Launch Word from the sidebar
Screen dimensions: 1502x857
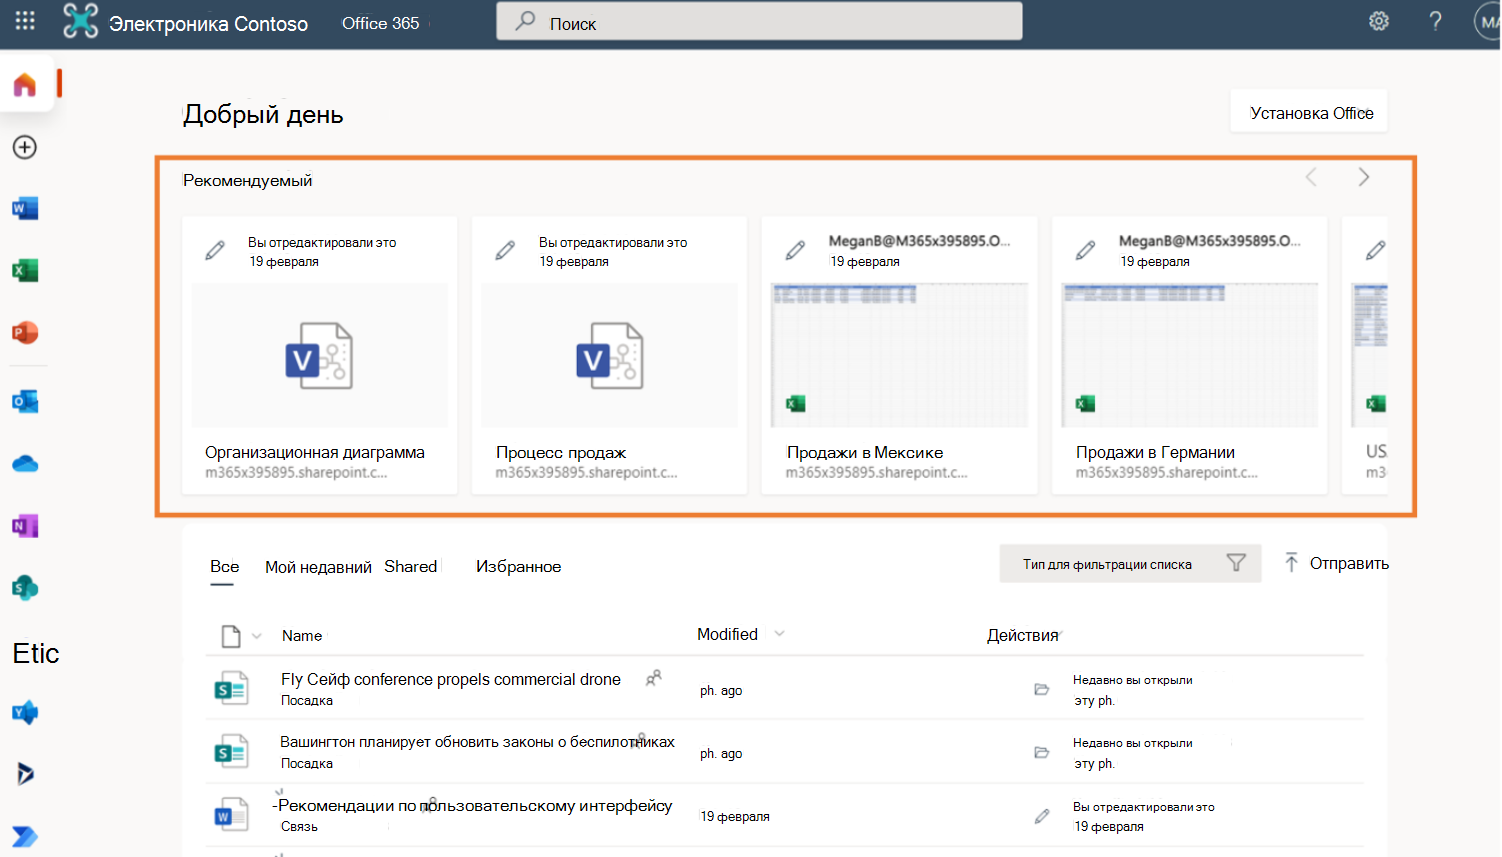coord(25,209)
